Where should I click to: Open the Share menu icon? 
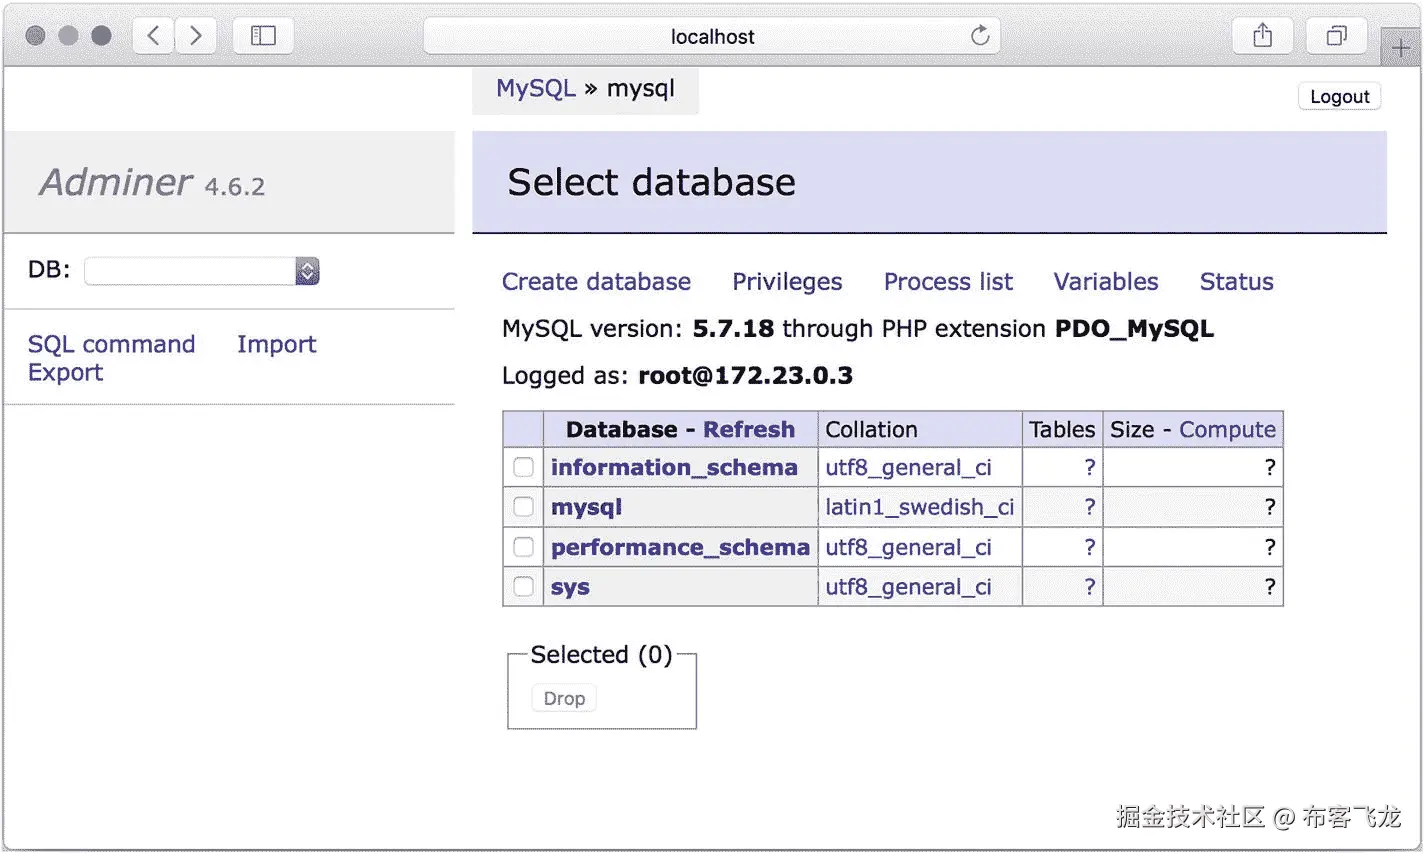tap(1263, 36)
